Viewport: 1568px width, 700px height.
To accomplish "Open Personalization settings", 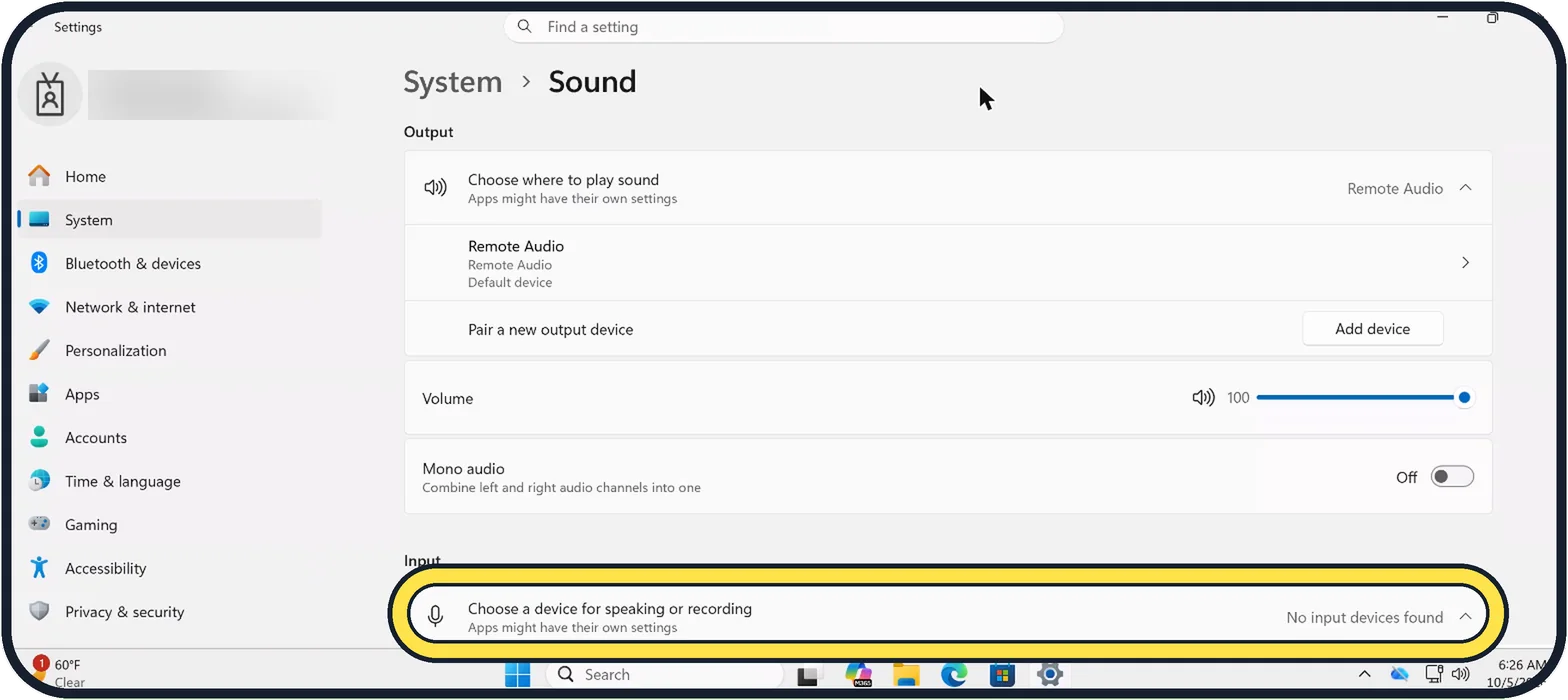I will (x=170, y=350).
